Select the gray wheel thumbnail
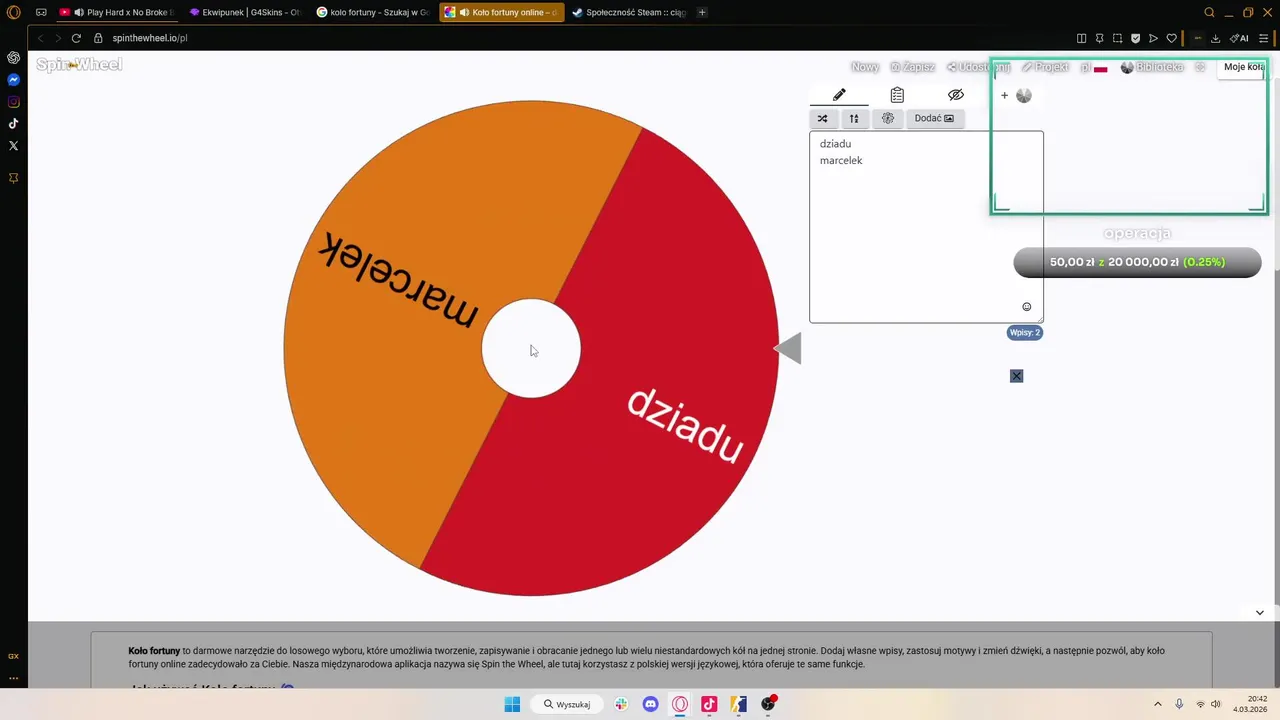 tap(1023, 96)
